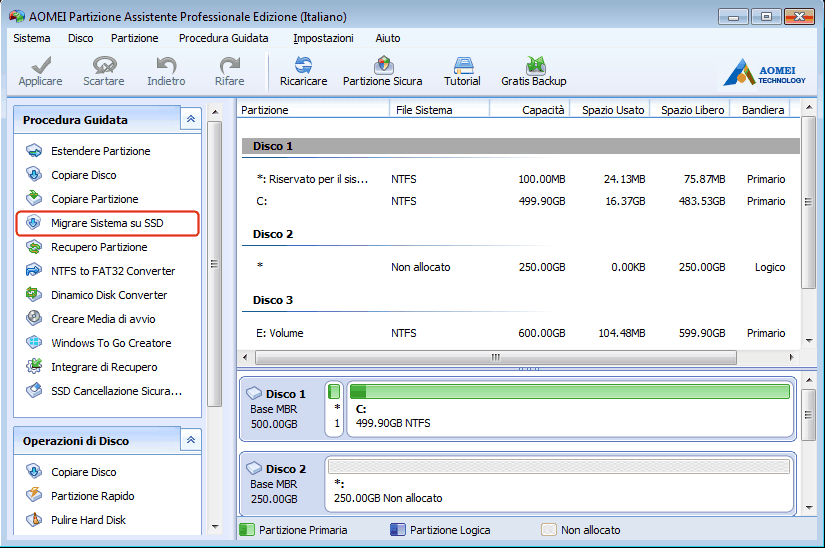
Task: Open the Sistema menu
Action: [32, 38]
